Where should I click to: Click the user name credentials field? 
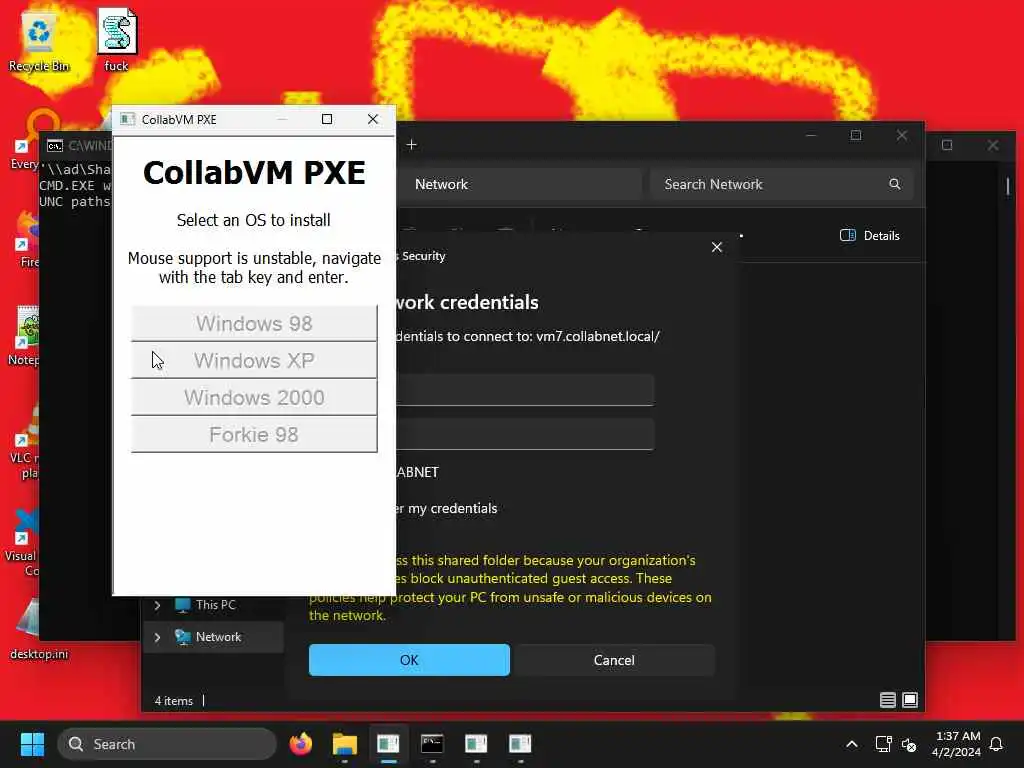pyautogui.click(x=524, y=391)
